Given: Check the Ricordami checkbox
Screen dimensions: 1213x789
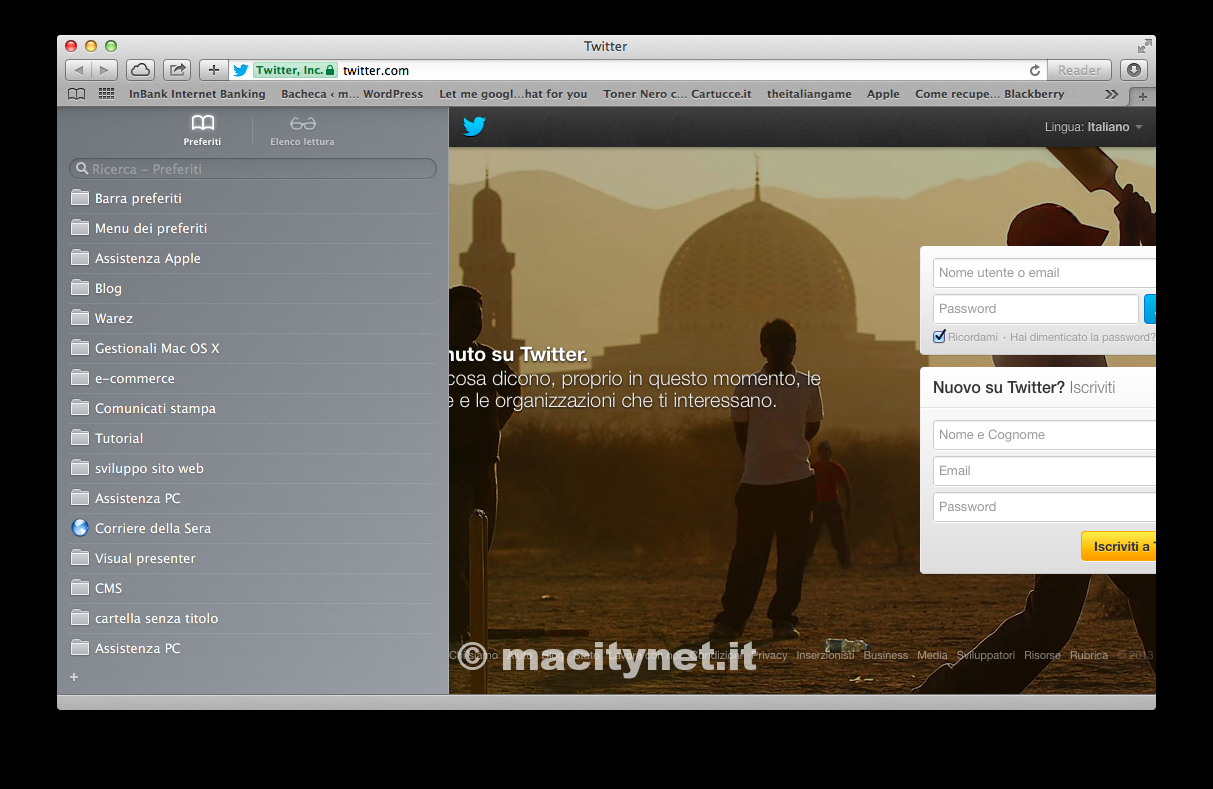Looking at the screenshot, I should click(939, 337).
